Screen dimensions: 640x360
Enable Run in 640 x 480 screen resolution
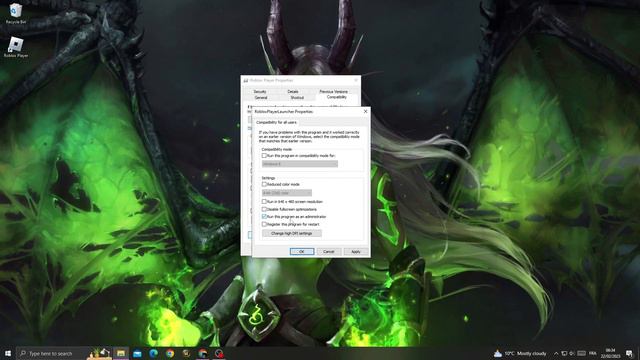[x=264, y=202]
